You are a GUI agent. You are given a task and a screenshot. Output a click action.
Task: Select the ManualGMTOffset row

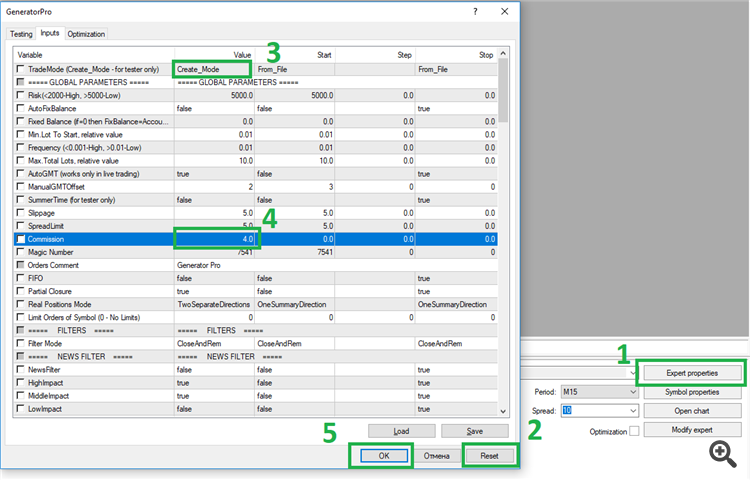[x=255, y=186]
